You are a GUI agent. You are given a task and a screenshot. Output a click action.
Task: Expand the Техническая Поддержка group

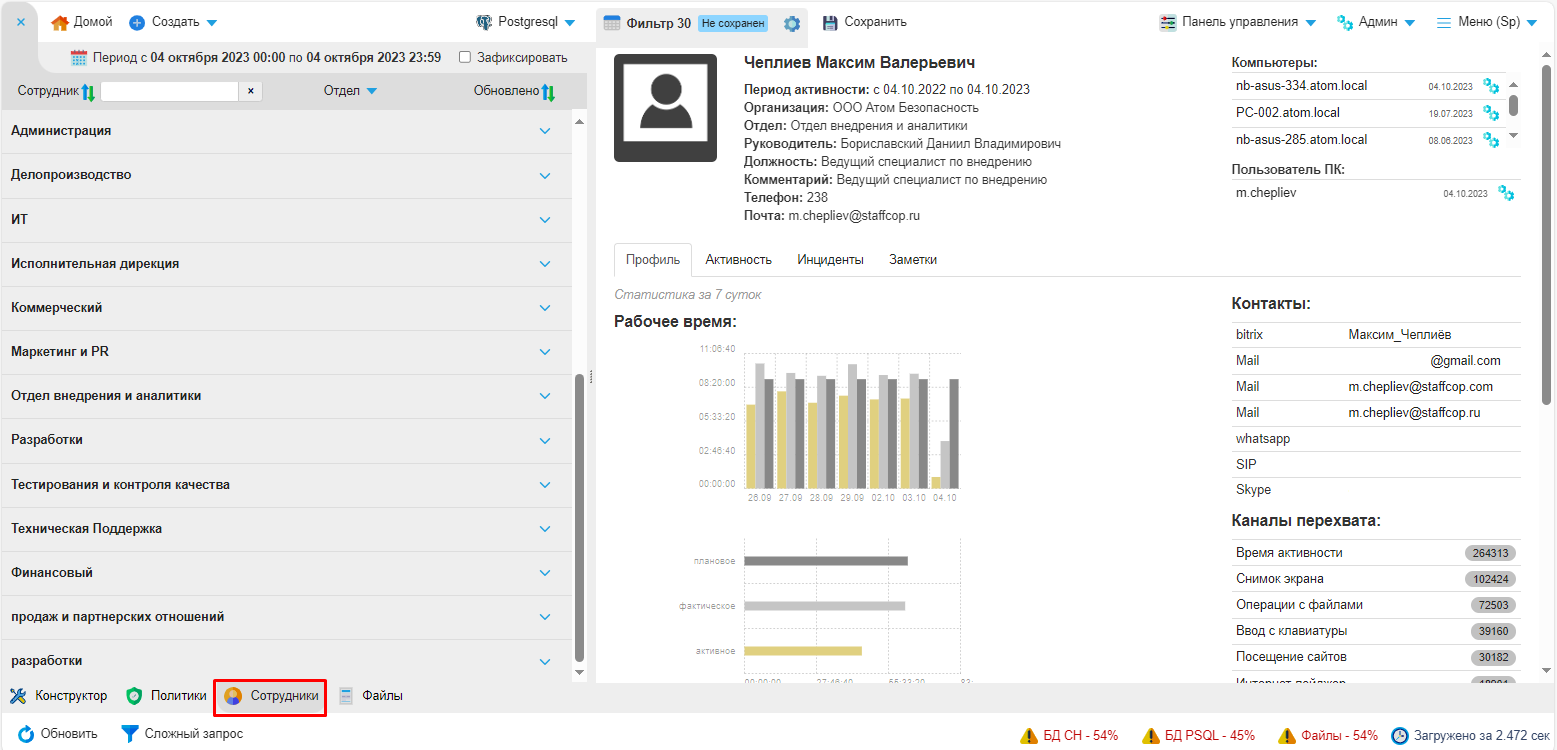click(x=545, y=529)
